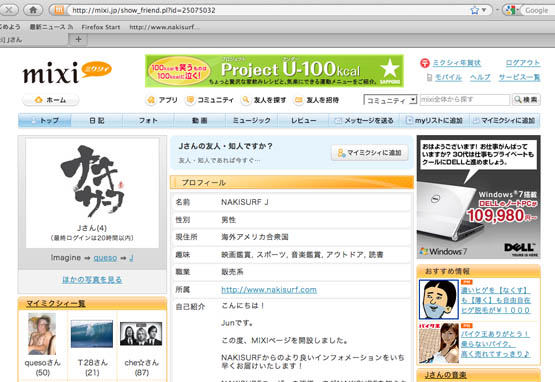Click the ログアウト link
This screenshot has height=382, width=555.
[523, 63]
